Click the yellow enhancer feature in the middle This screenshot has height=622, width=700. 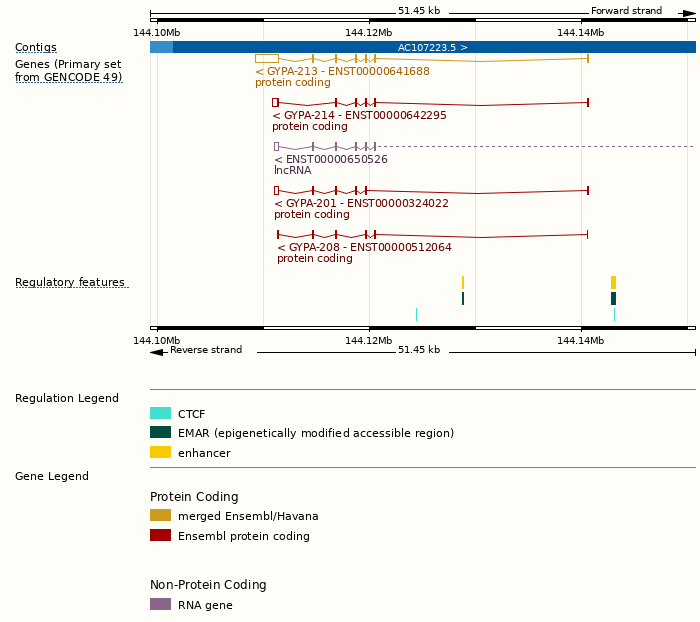pyautogui.click(x=462, y=282)
